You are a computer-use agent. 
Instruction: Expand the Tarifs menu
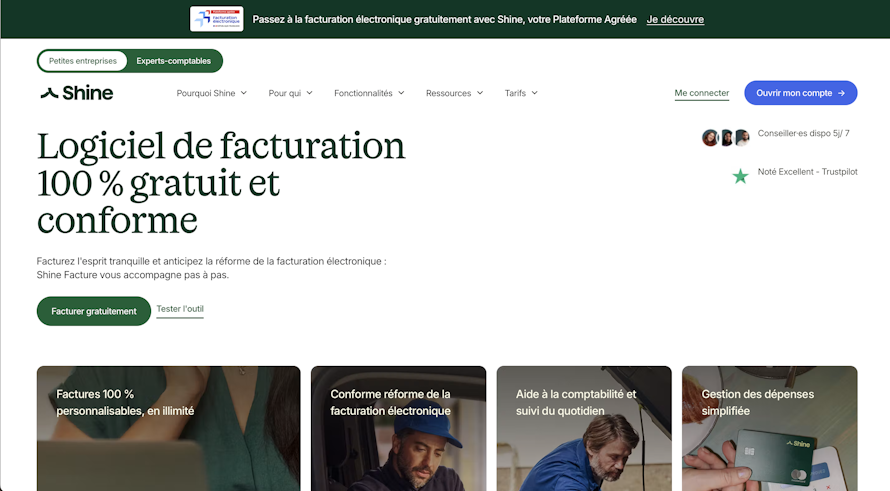521,93
